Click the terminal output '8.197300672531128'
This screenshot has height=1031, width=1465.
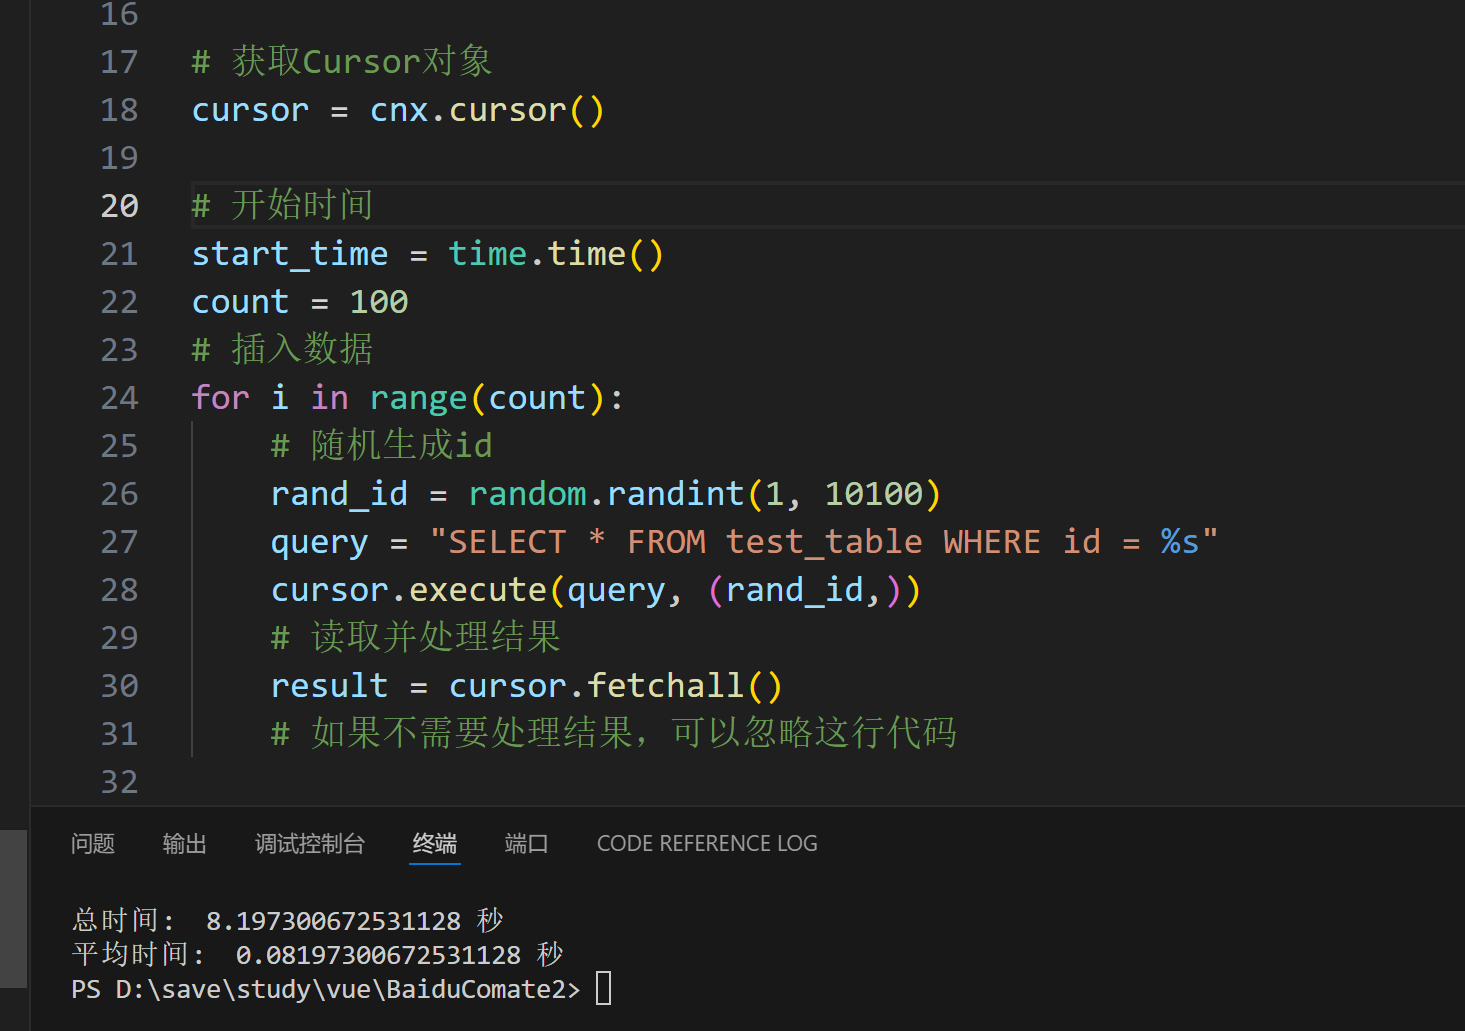coord(334,921)
